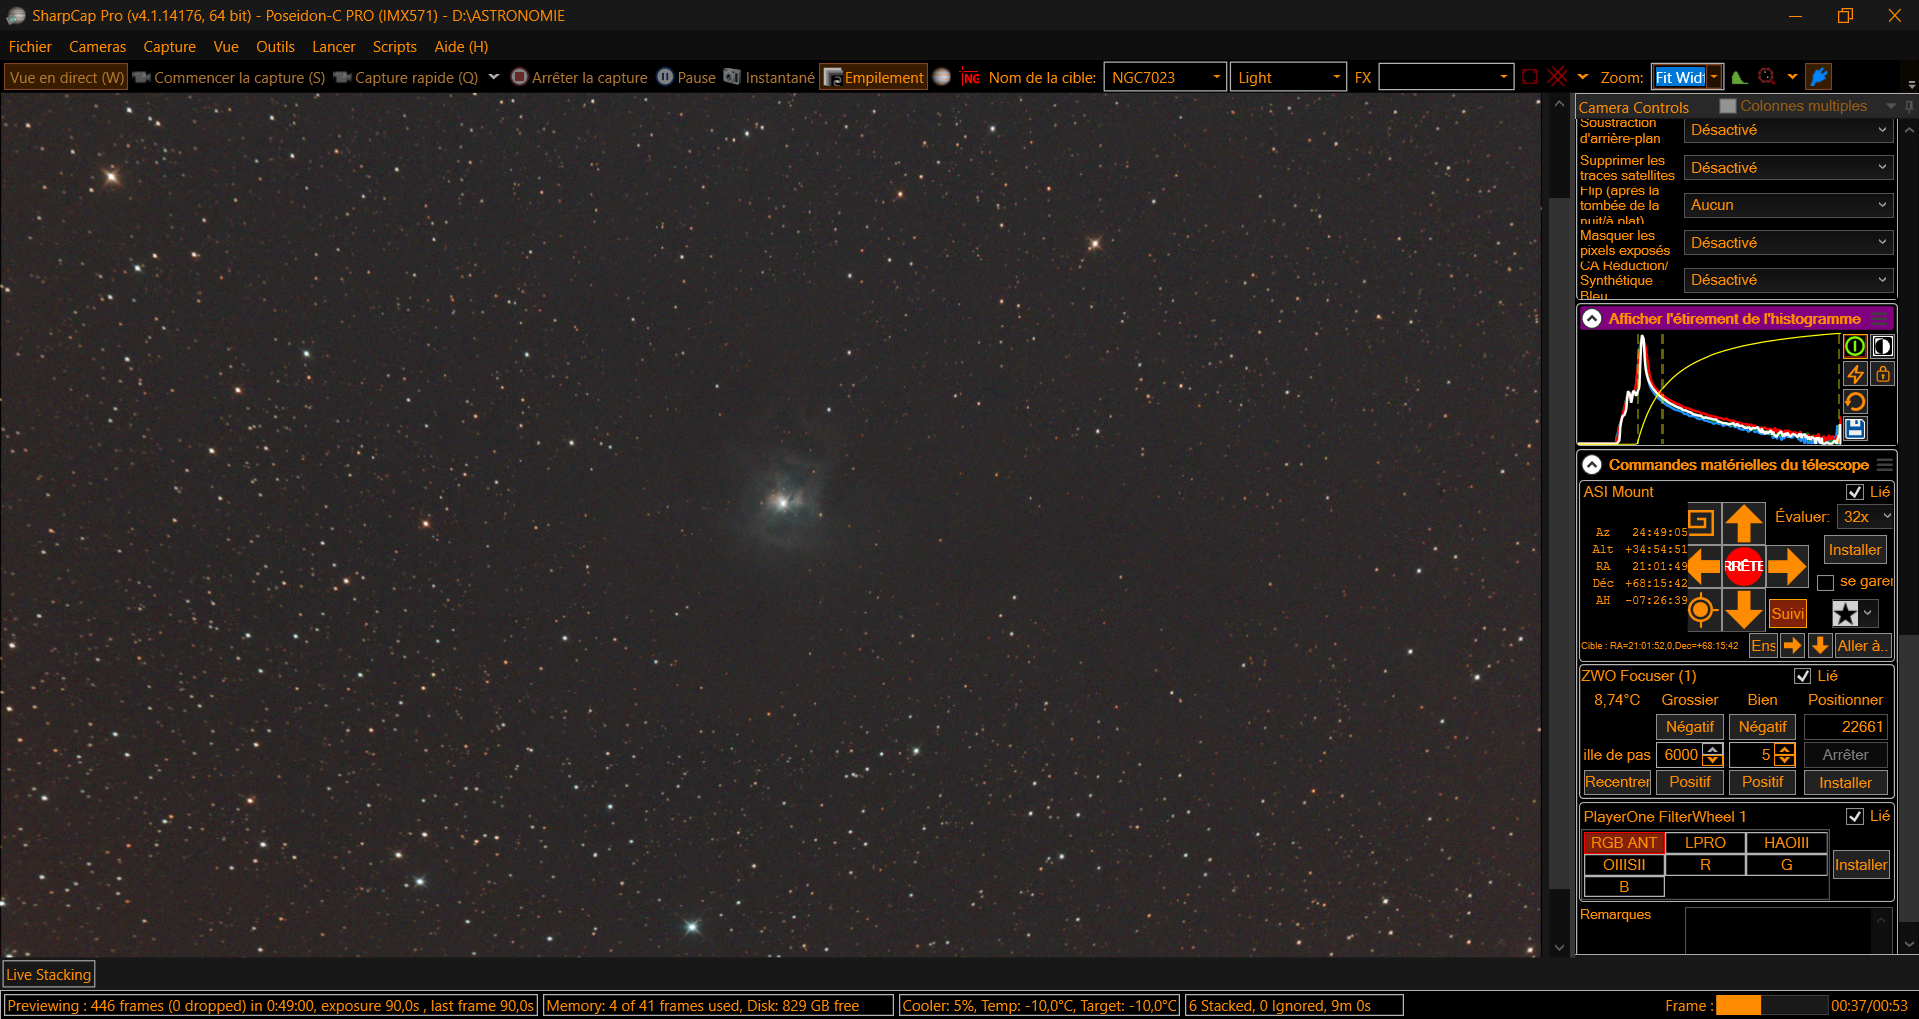Select the RGB ANT filter

[1624, 843]
